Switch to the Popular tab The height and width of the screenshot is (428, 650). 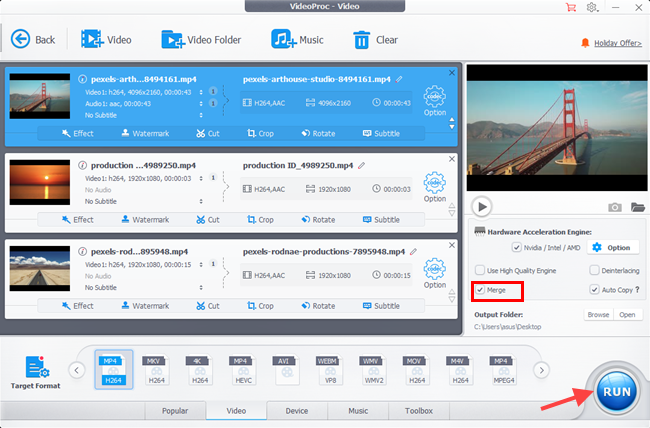[x=175, y=411]
